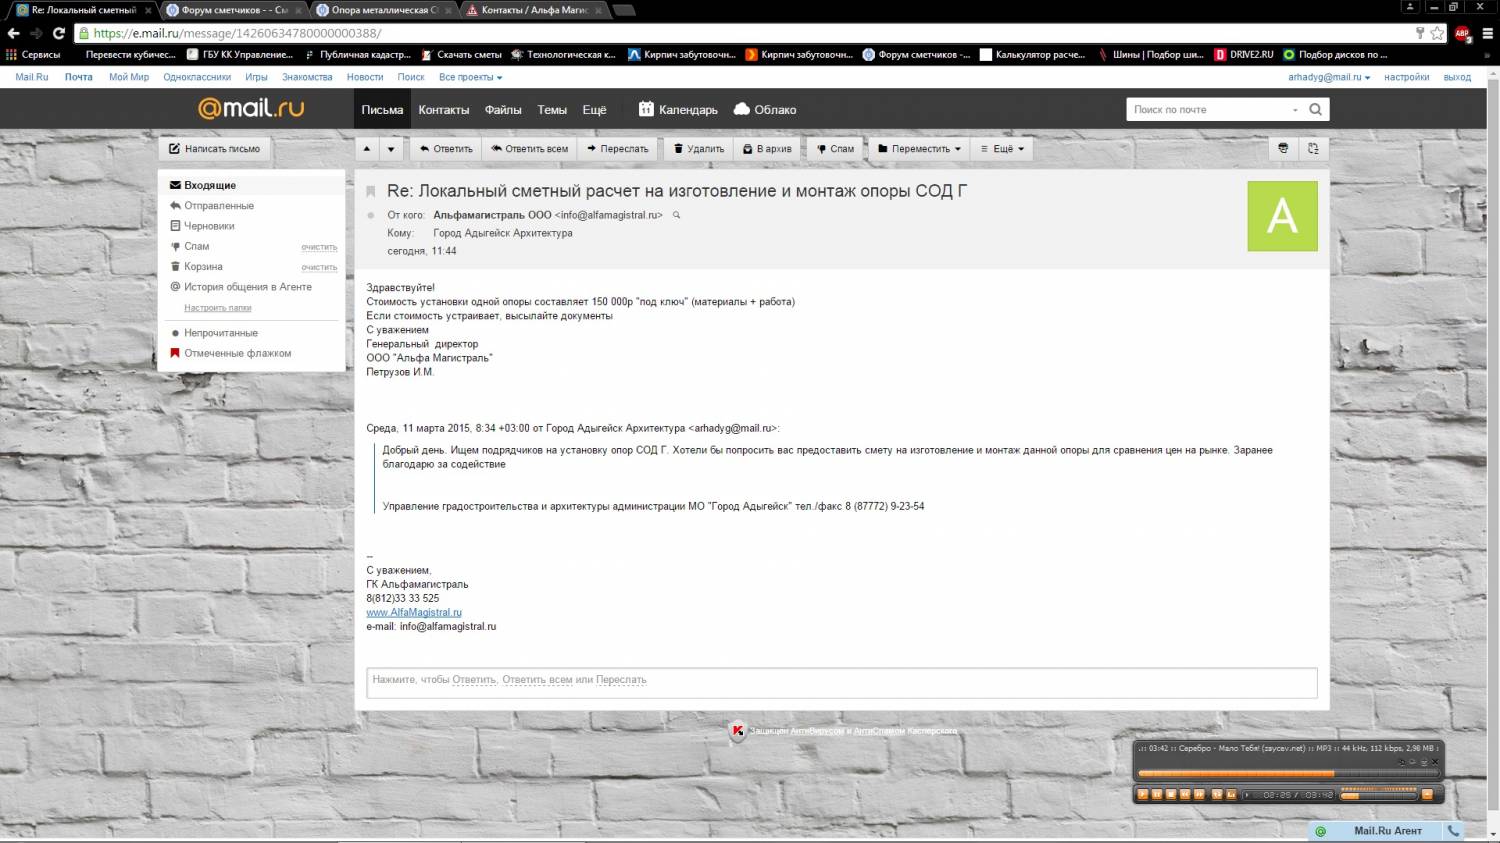Click the Написать письмо compose button
The image size is (1500, 843).
pyautogui.click(x=214, y=149)
